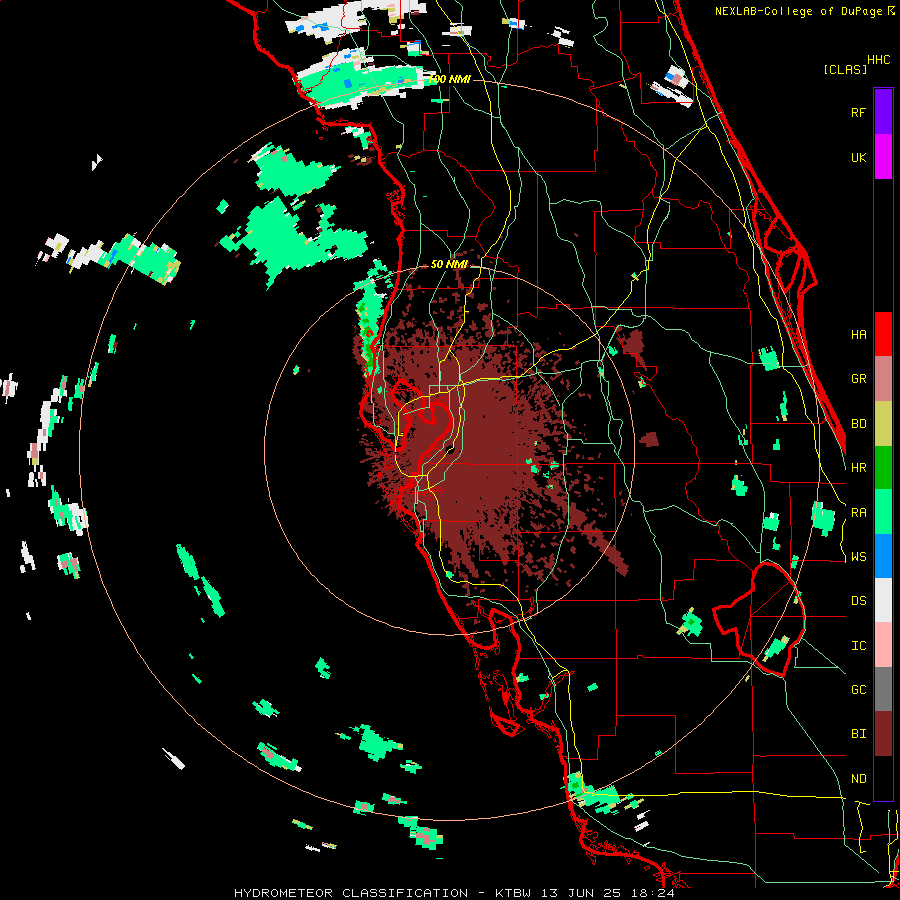
Task: Click the GC legend label
Action: click(x=858, y=690)
